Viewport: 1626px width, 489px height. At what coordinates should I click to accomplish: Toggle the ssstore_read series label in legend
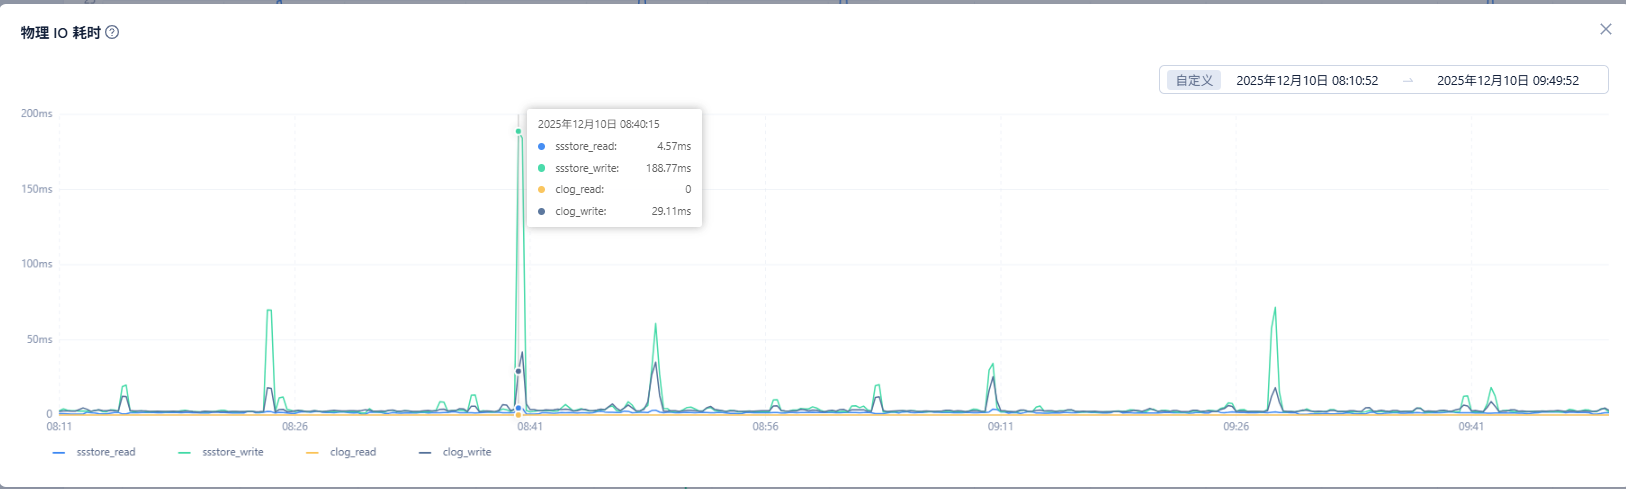(x=106, y=452)
